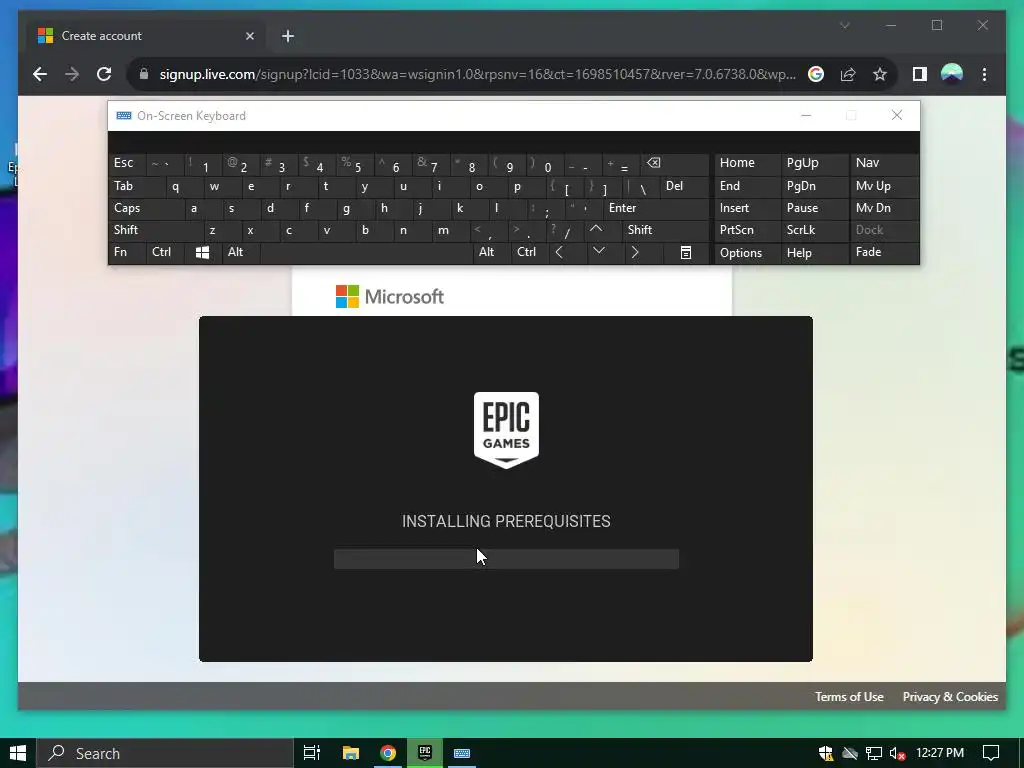Open Options on On-Screen Keyboard
Viewport: 1024px width, 768px height.
pyautogui.click(x=747, y=253)
